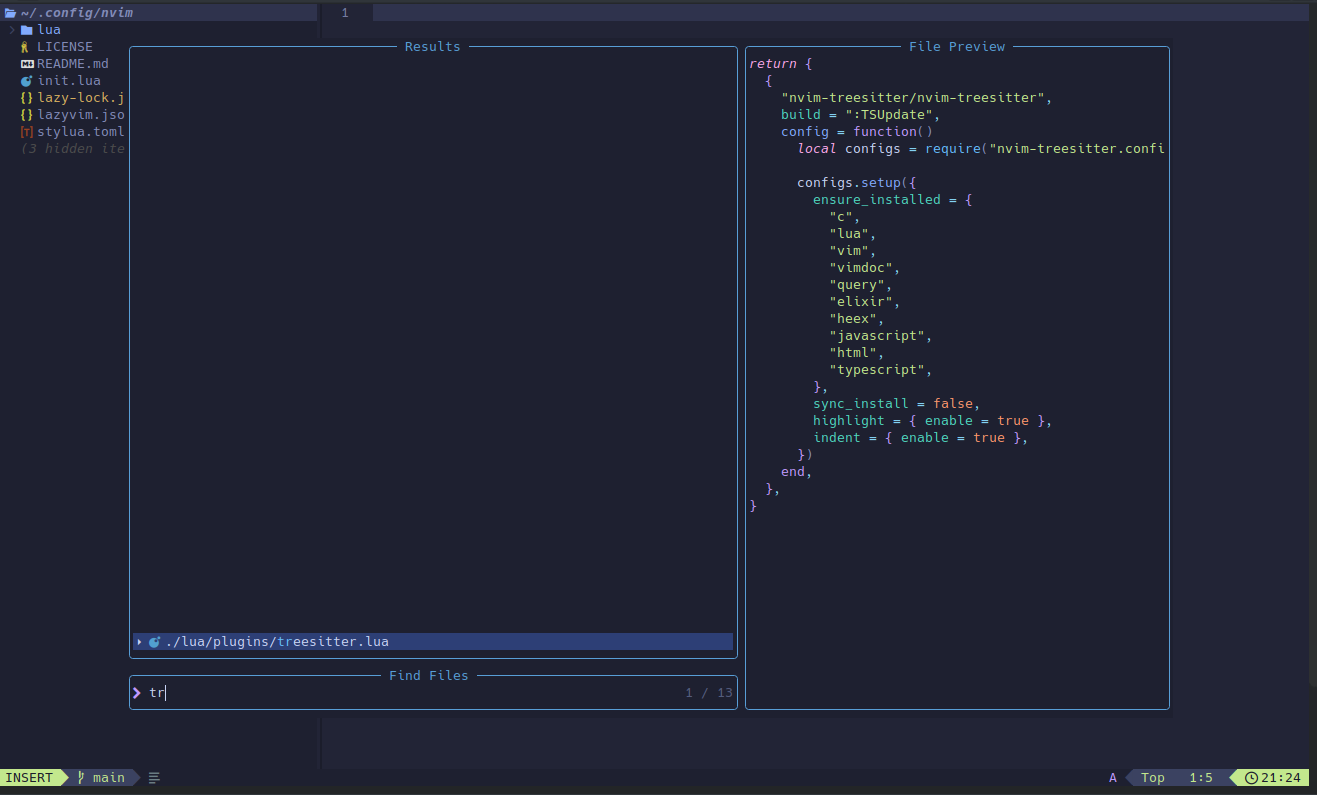The width and height of the screenshot is (1317, 795).
Task: Click the LICENSE file icon
Action: pos(26,47)
